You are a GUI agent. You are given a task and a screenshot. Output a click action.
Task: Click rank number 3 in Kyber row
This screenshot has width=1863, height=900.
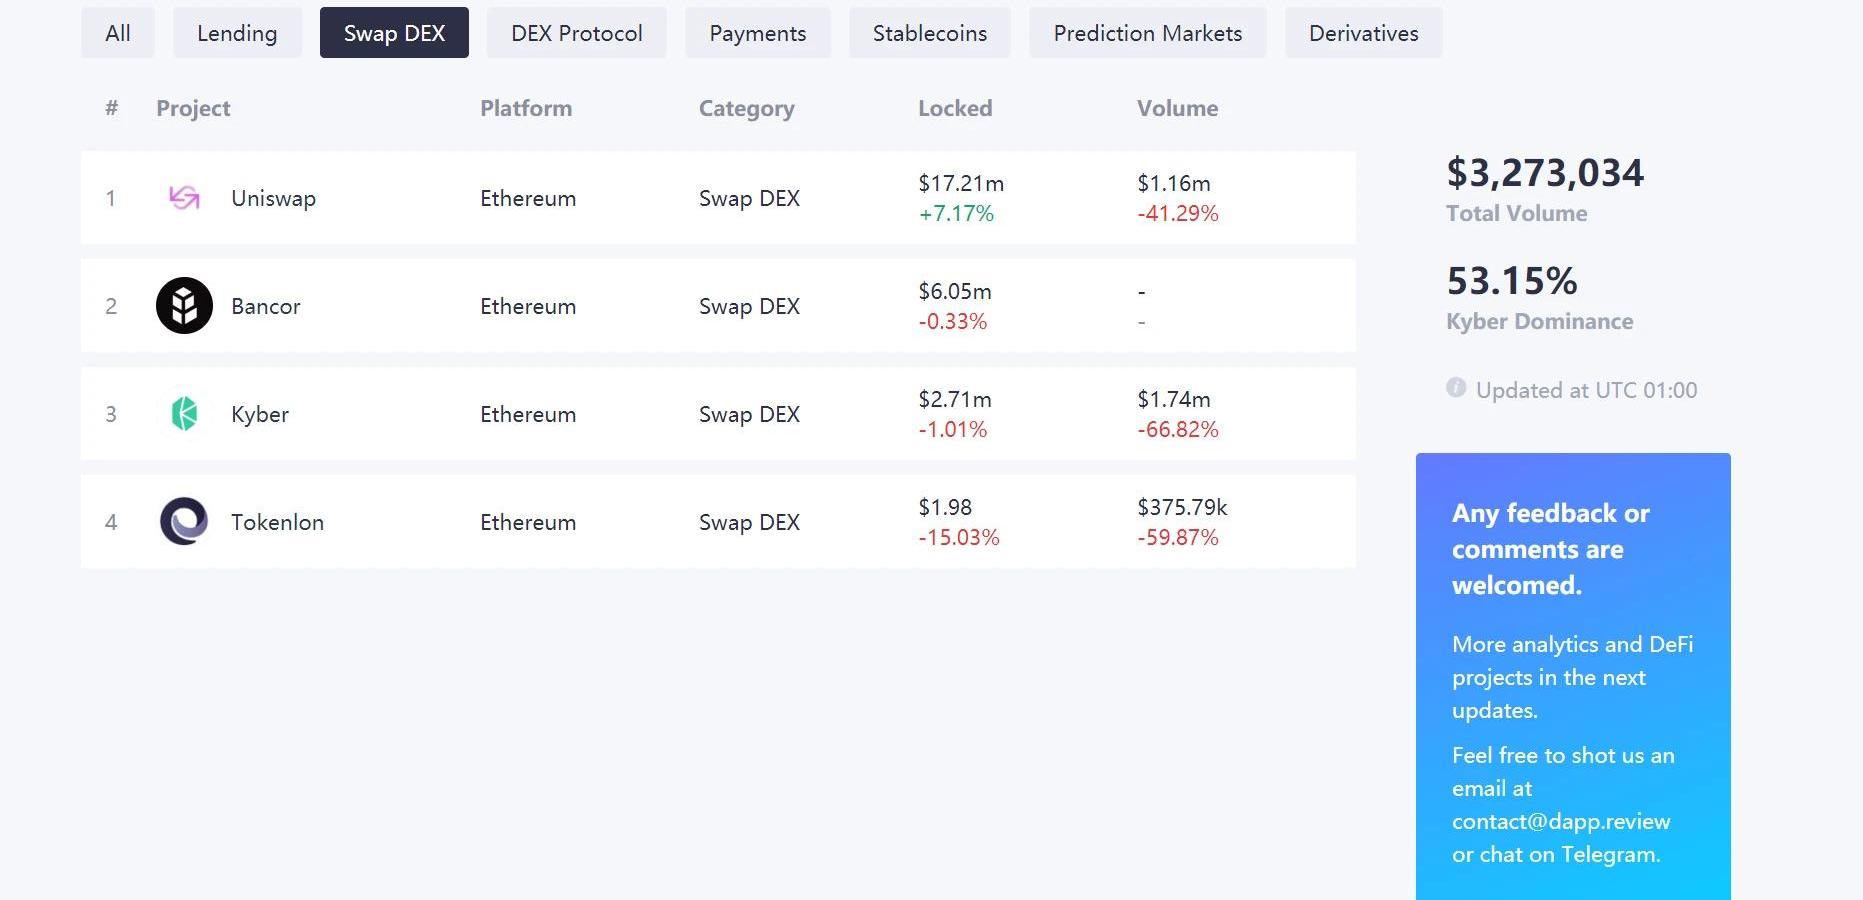click(111, 414)
